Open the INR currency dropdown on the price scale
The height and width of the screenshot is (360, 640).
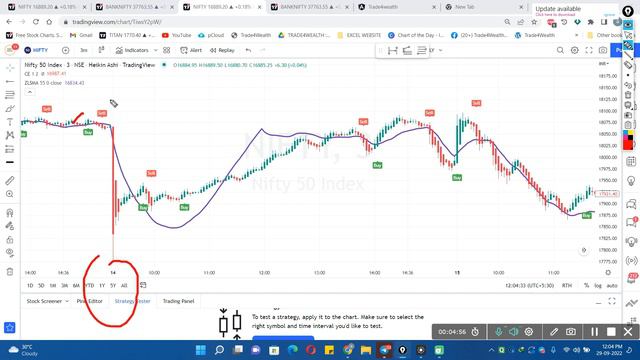coord(604,64)
